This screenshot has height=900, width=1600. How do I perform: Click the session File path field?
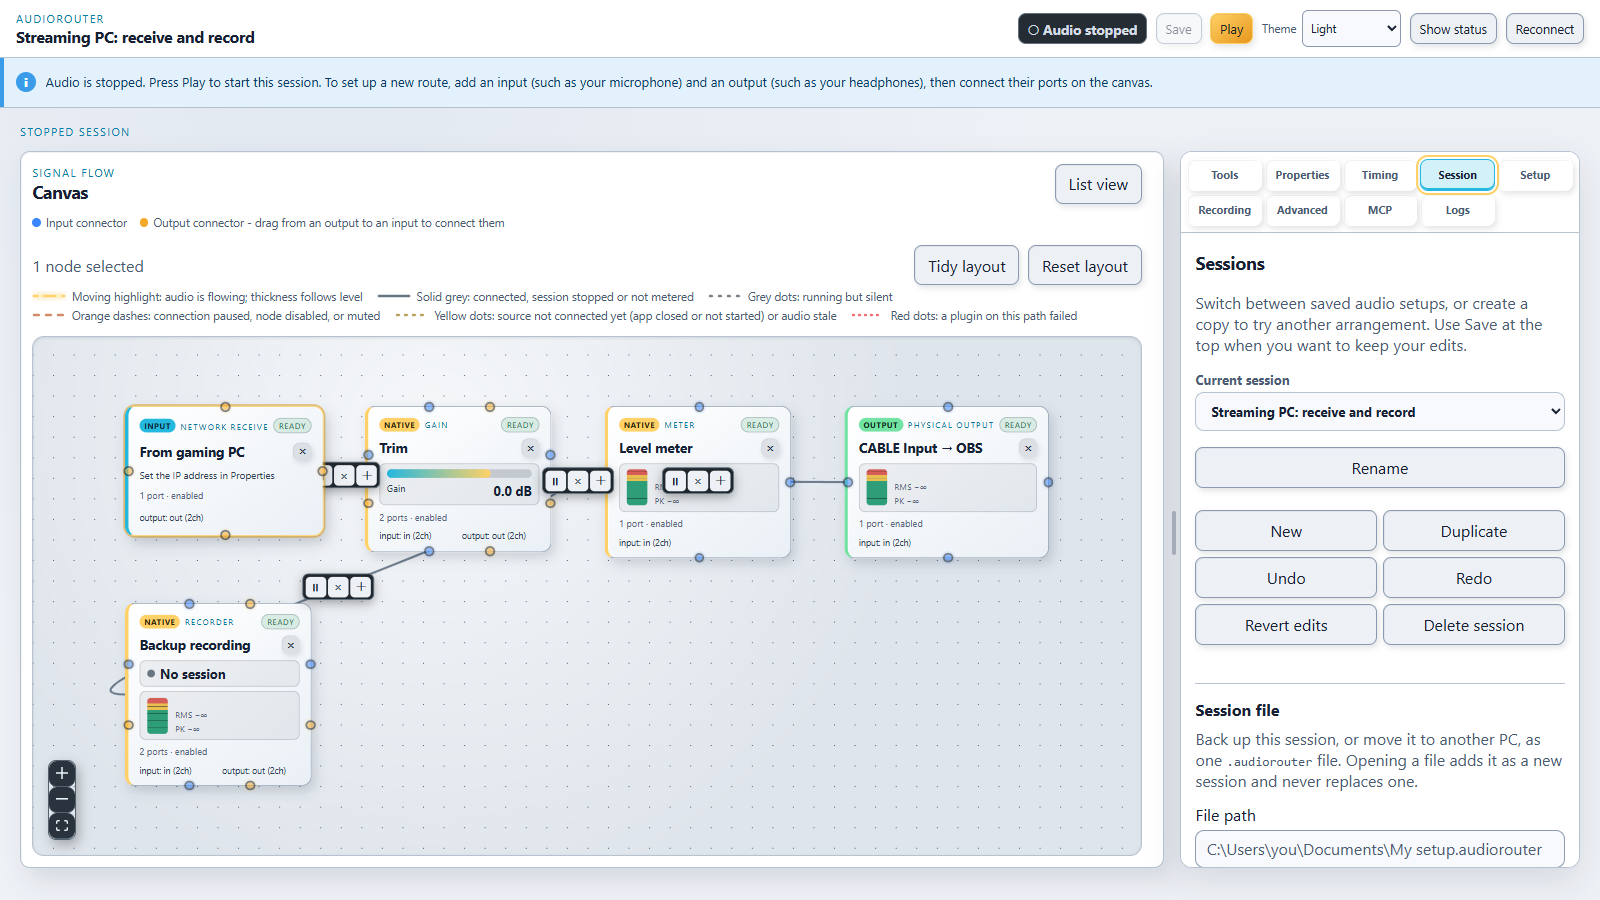1380,849
